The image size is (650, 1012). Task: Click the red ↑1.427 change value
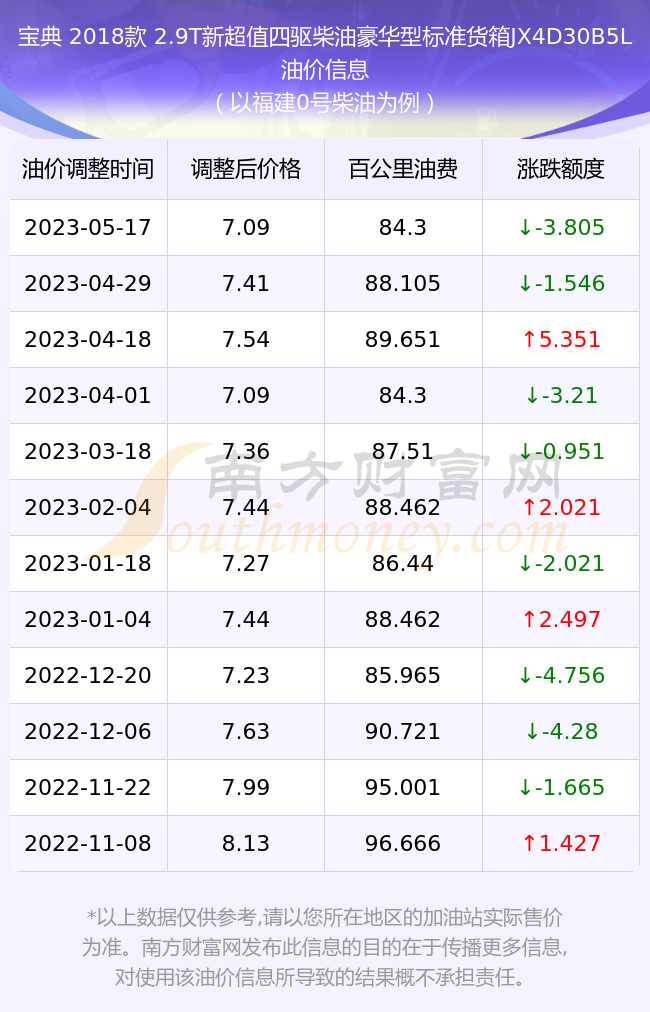(x=561, y=844)
